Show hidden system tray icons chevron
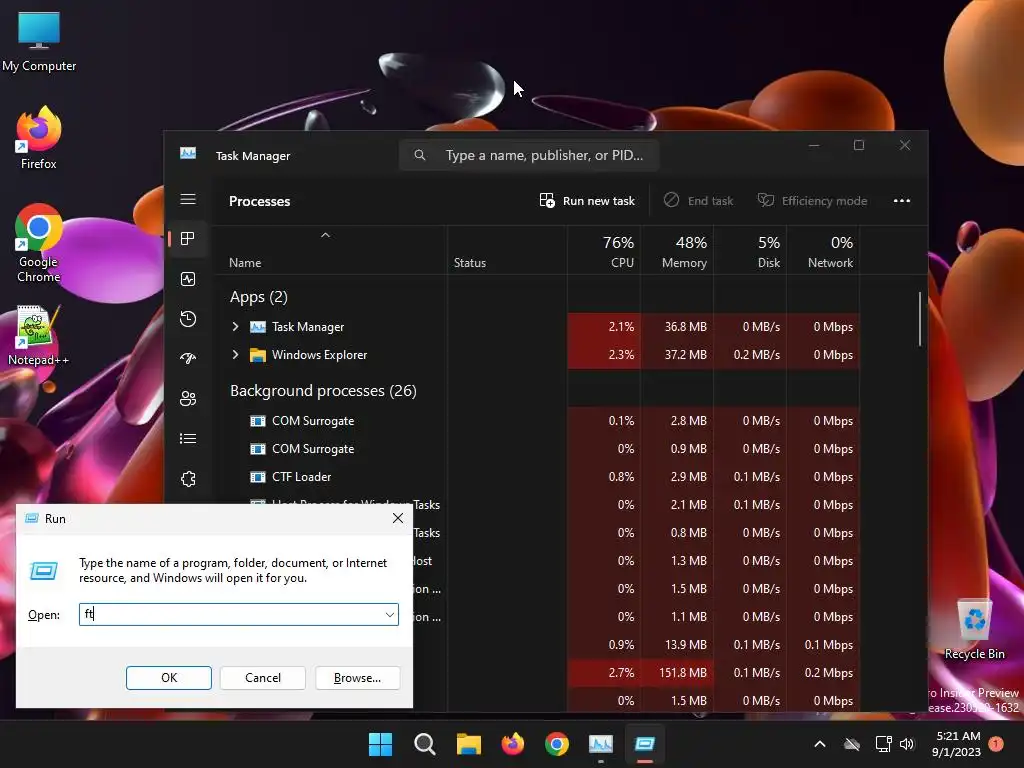The image size is (1024, 768). click(820, 744)
